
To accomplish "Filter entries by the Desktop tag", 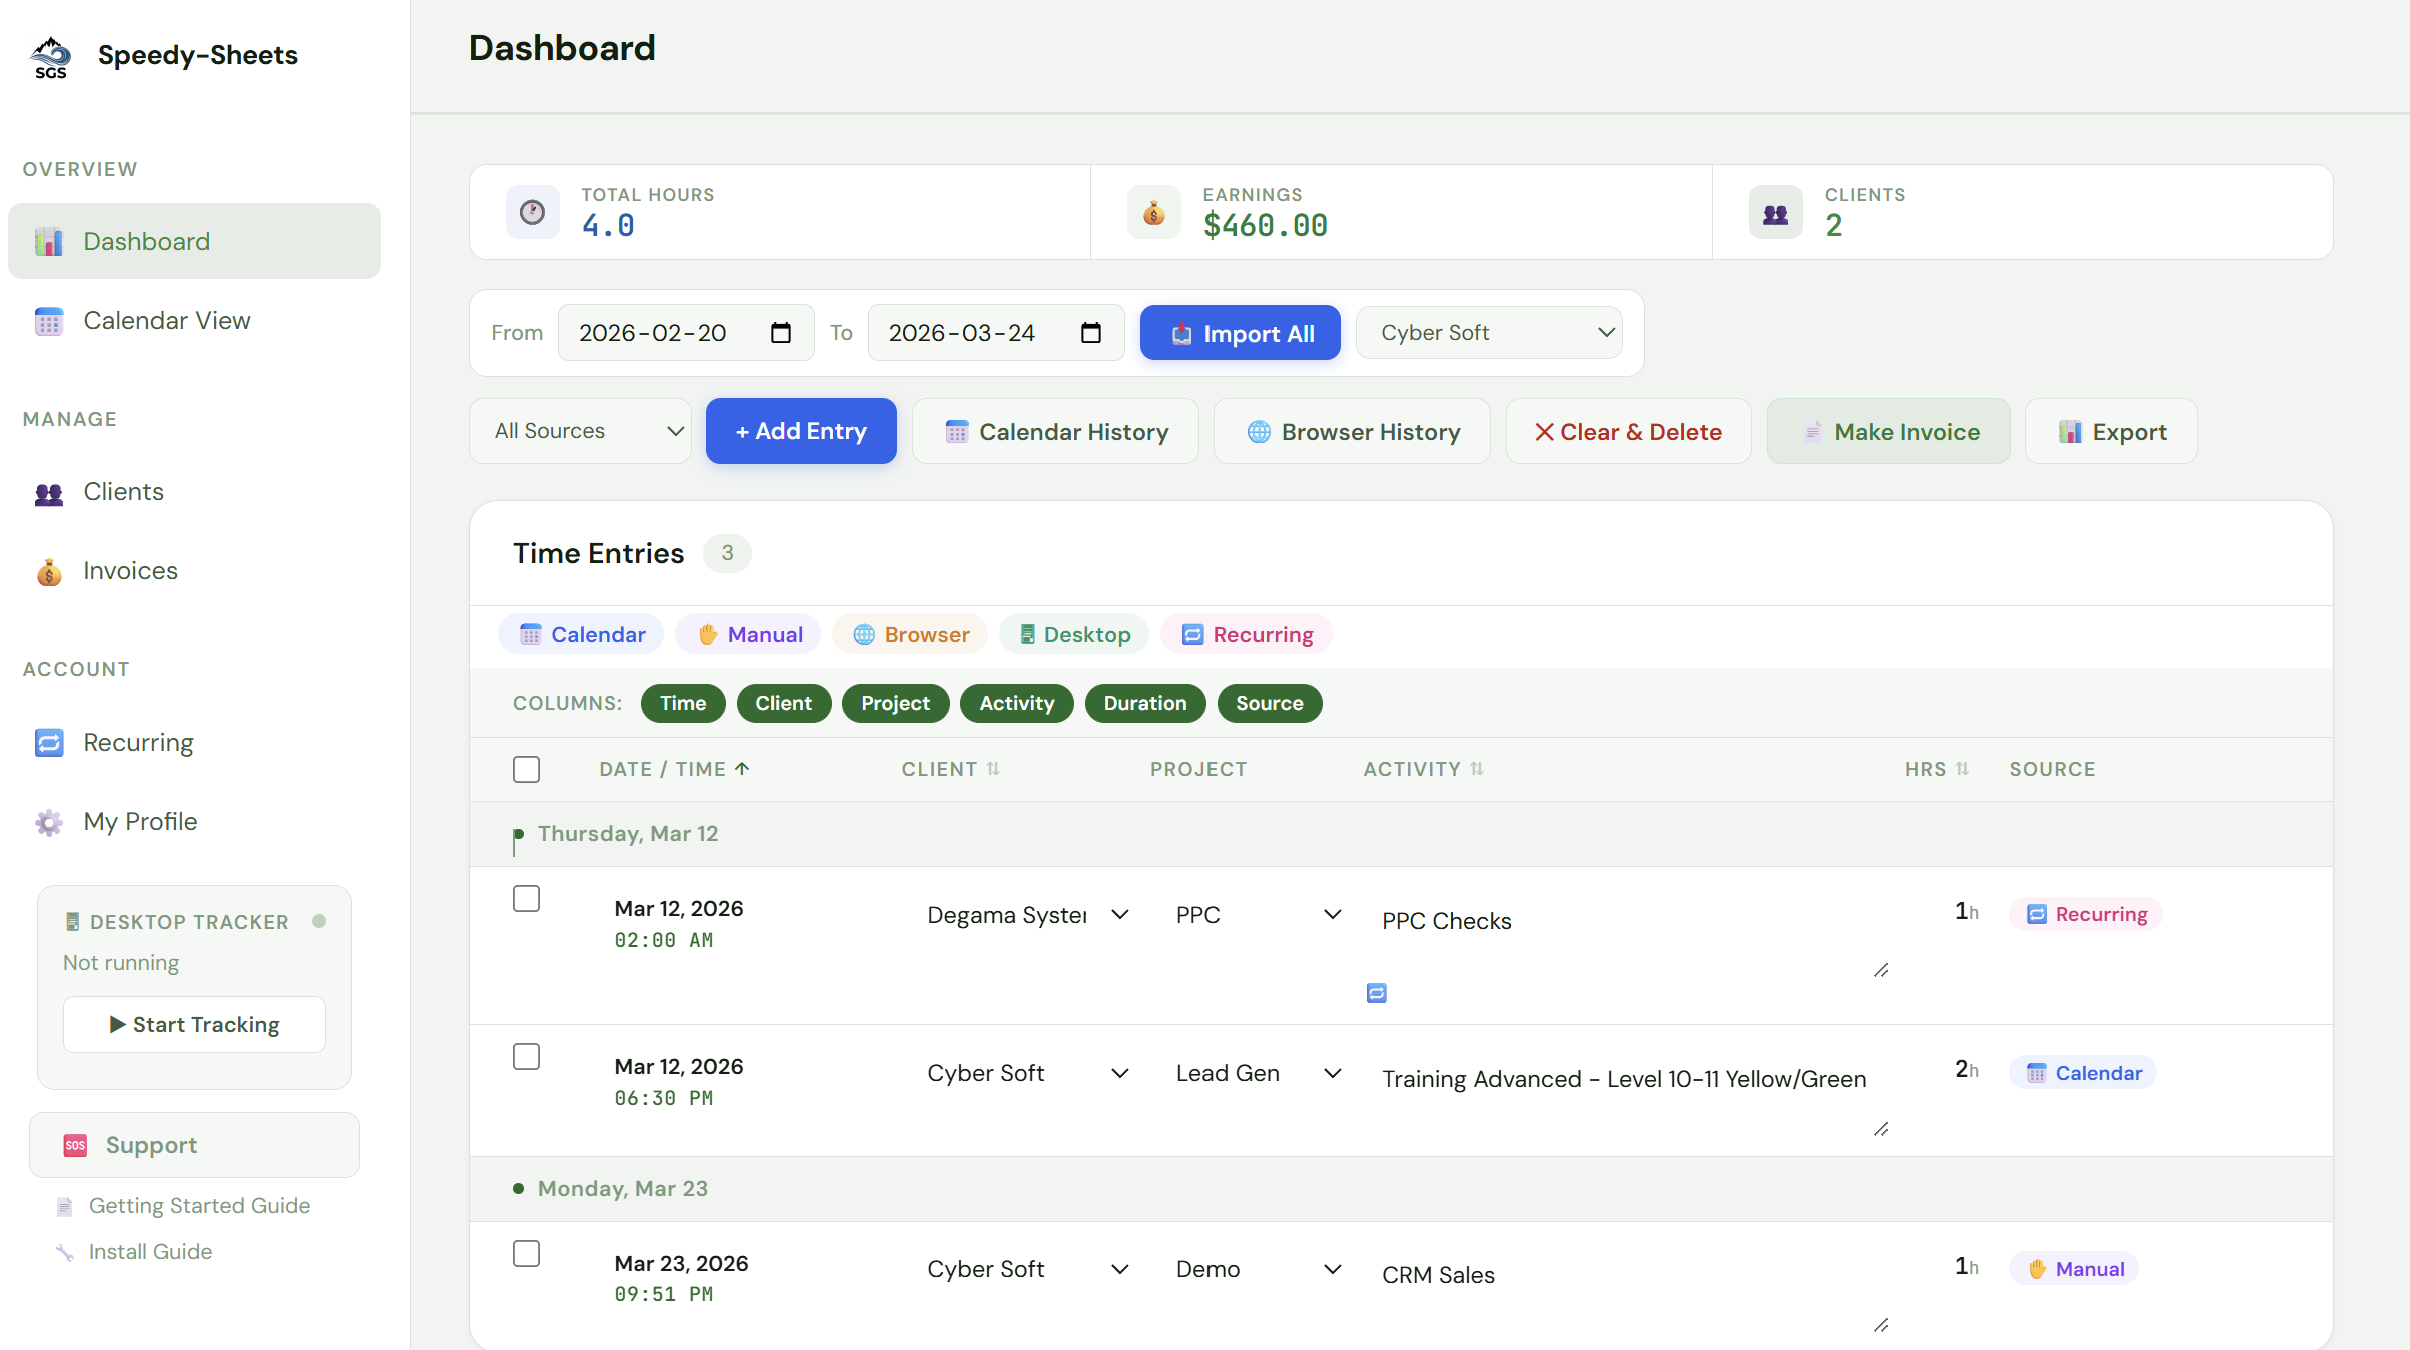I will point(1072,633).
